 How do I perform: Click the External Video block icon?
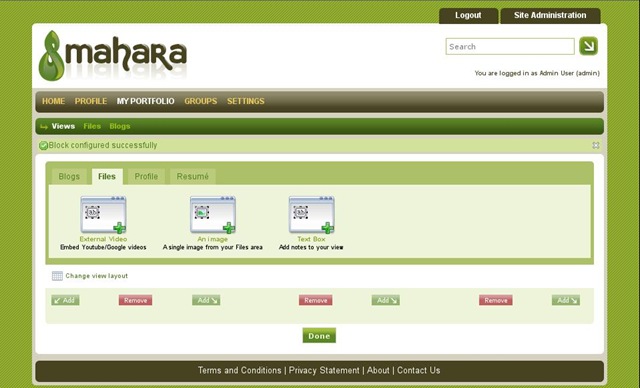click(x=103, y=215)
